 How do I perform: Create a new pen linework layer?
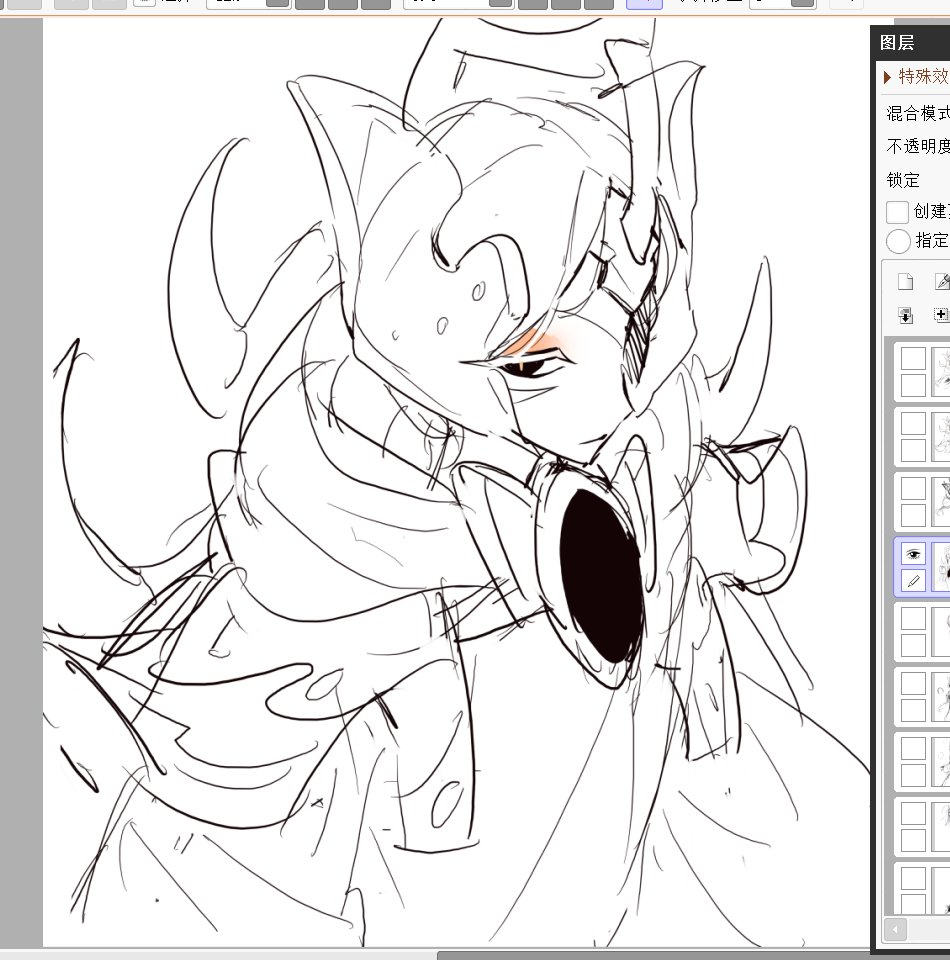click(941, 282)
